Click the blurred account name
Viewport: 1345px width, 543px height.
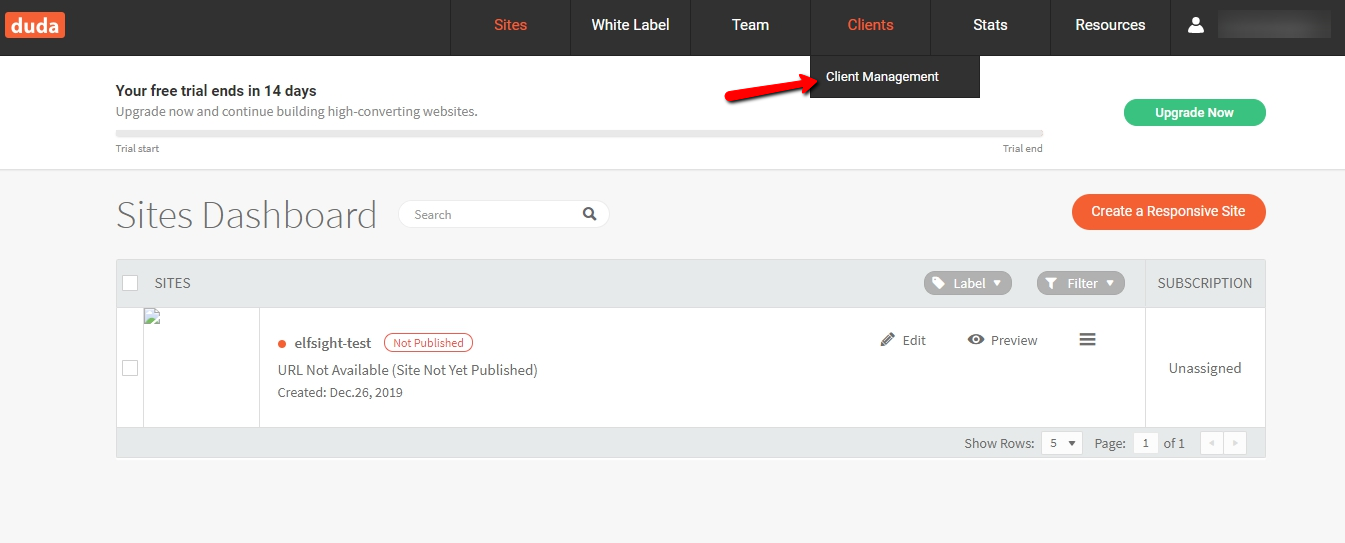point(1274,25)
